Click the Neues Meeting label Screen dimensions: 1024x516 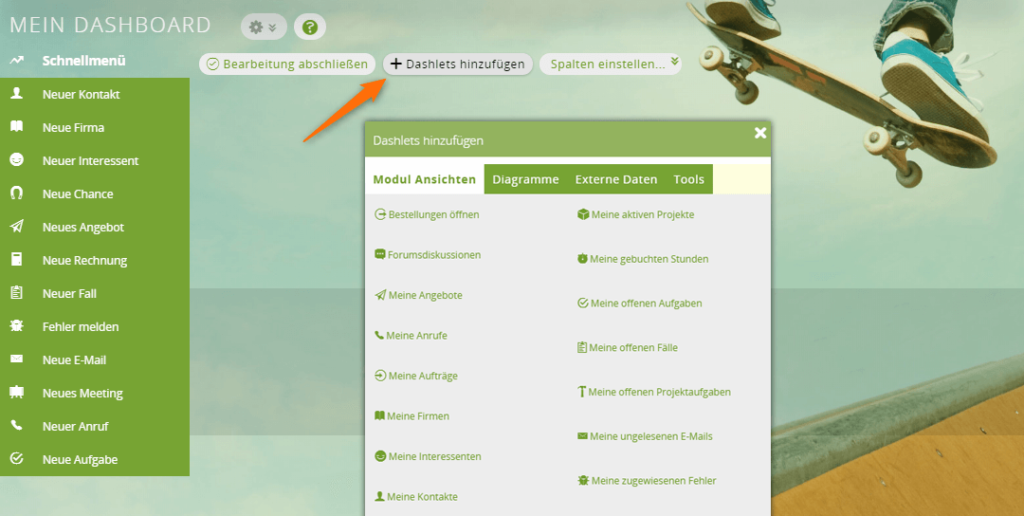(x=83, y=393)
